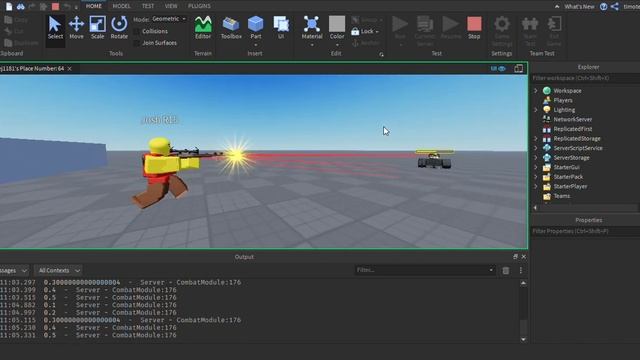This screenshot has height=360, width=640.
Task: Undock the Output panel
Action: point(515,256)
